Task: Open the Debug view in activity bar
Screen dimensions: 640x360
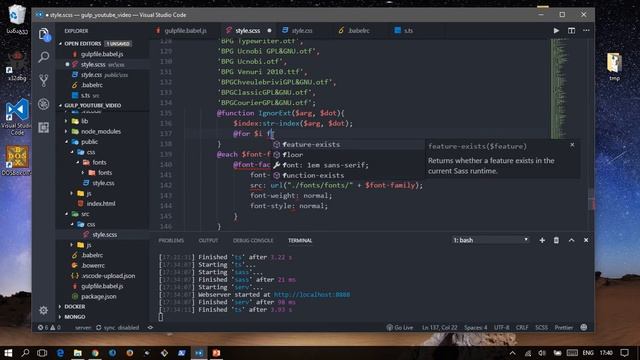Action: coord(44,104)
